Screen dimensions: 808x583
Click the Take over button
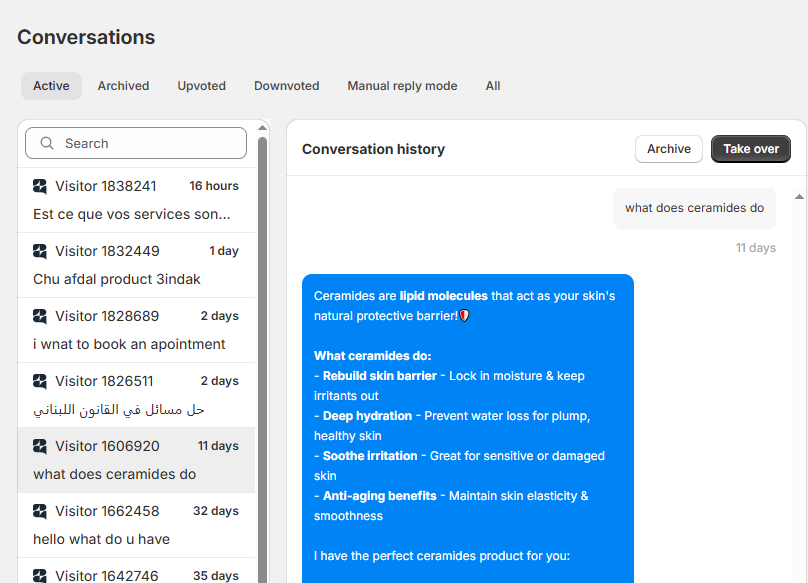[750, 148]
